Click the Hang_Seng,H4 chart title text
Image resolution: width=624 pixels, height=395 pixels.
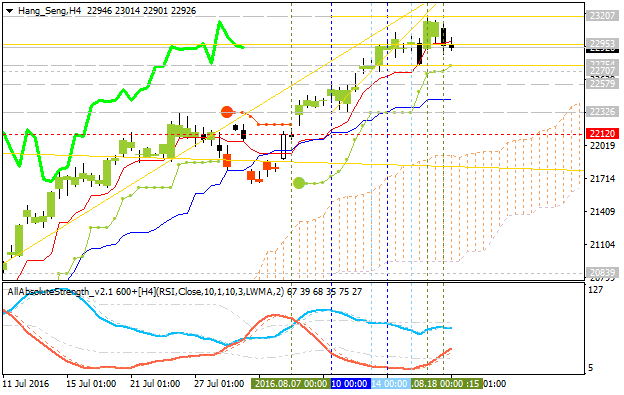click(x=50, y=11)
